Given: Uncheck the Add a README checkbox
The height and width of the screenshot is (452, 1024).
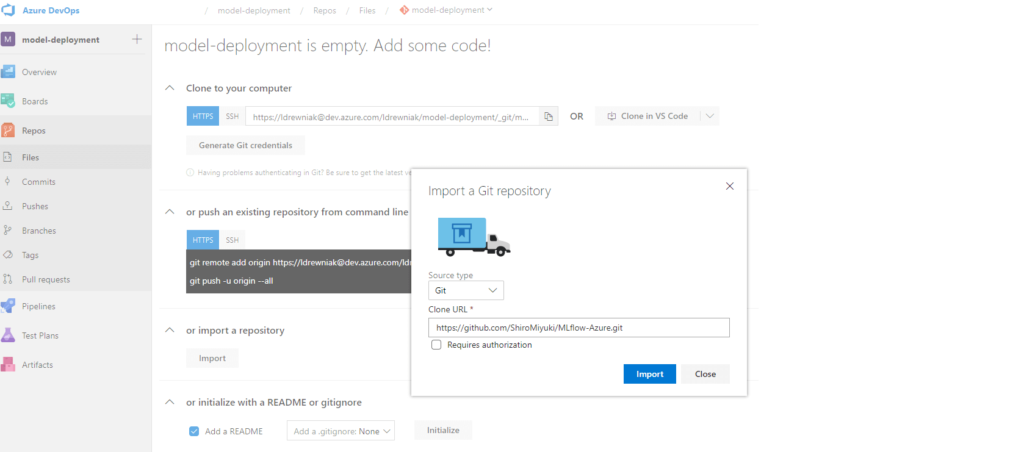Looking at the screenshot, I should 194,431.
